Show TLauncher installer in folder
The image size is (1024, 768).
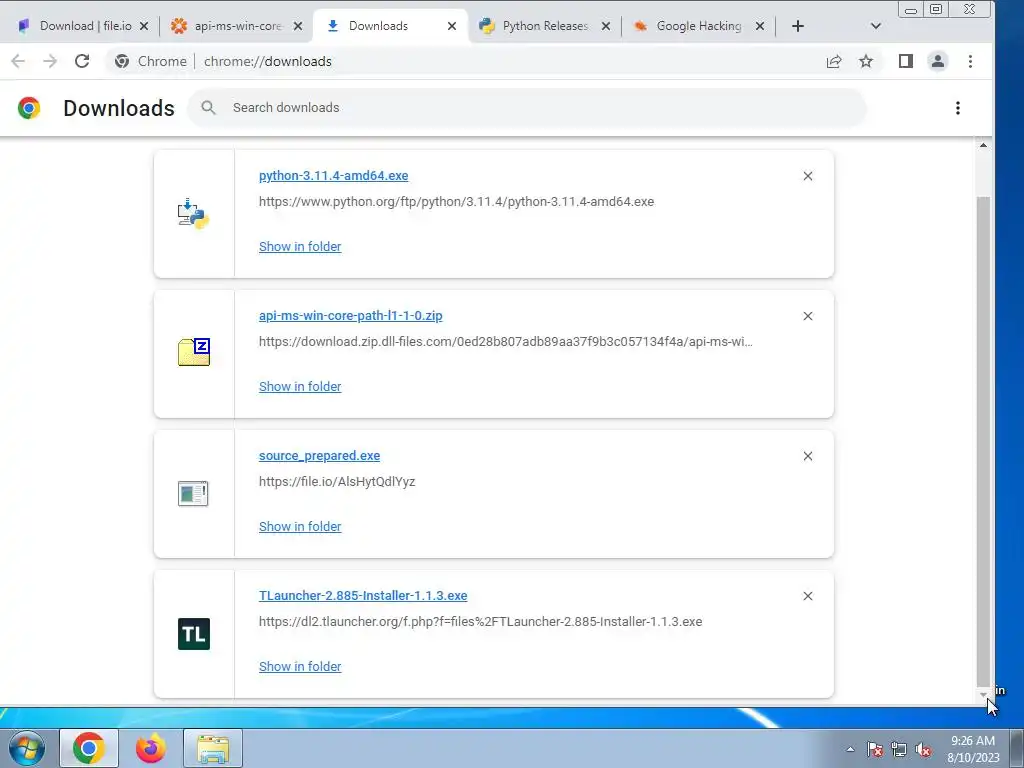300,667
